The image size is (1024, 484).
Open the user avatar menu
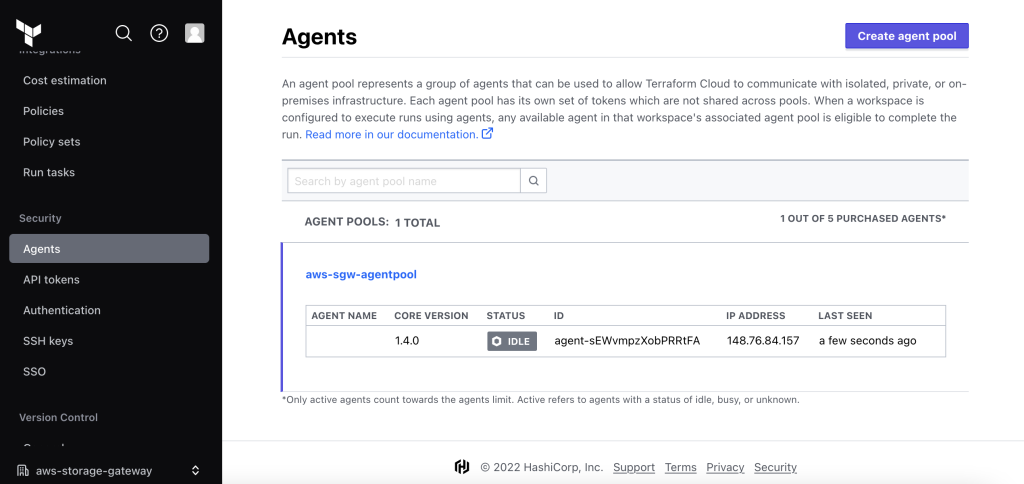(x=195, y=33)
